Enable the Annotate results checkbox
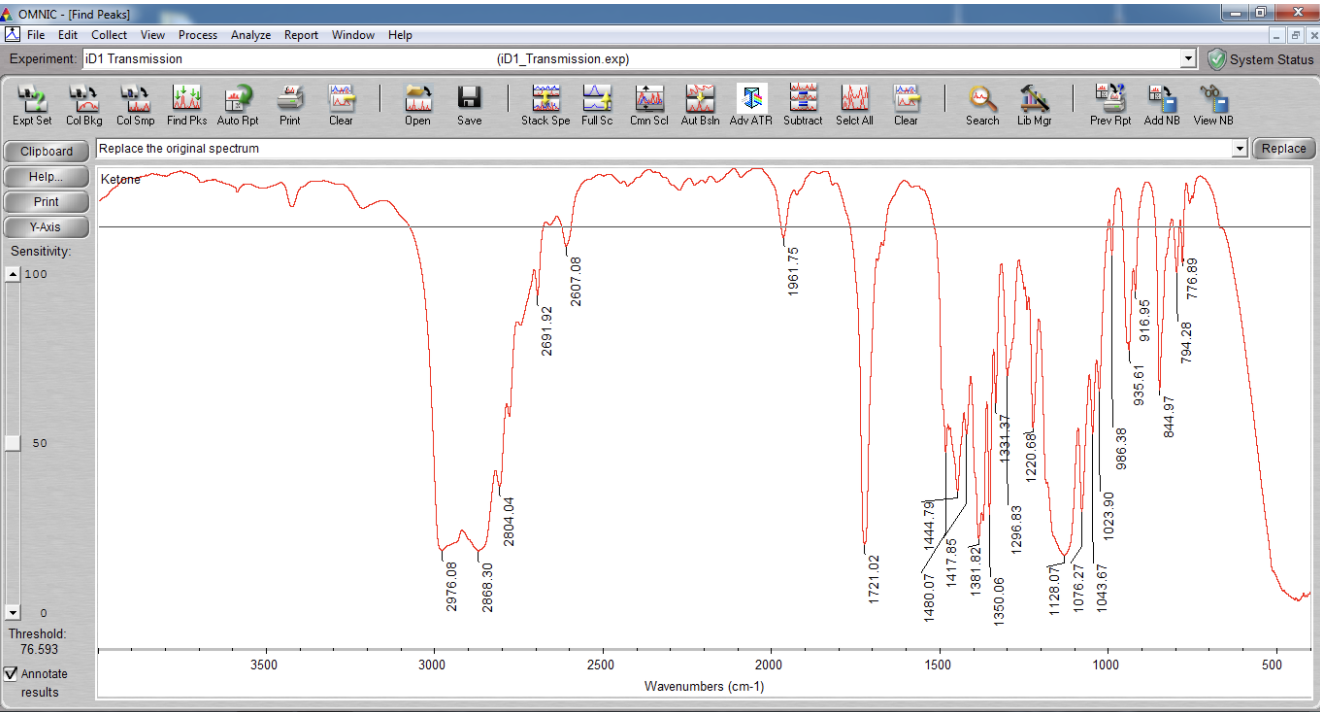 [10, 673]
